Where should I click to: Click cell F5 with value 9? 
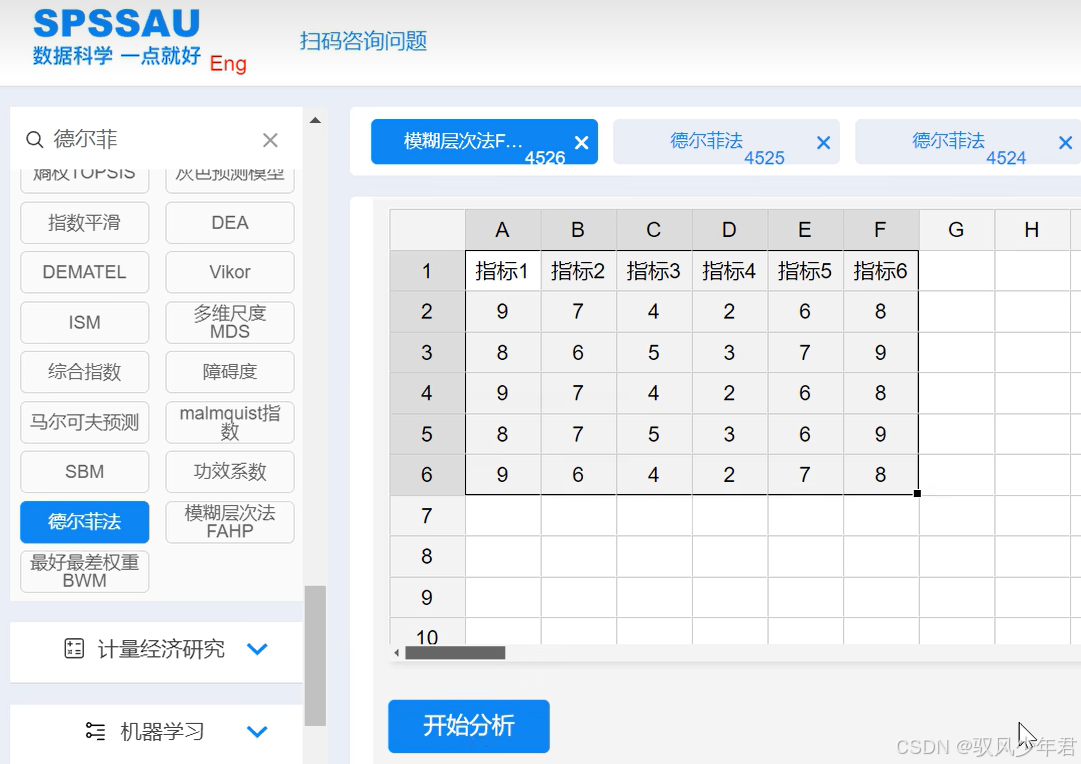pyautogui.click(x=880, y=434)
